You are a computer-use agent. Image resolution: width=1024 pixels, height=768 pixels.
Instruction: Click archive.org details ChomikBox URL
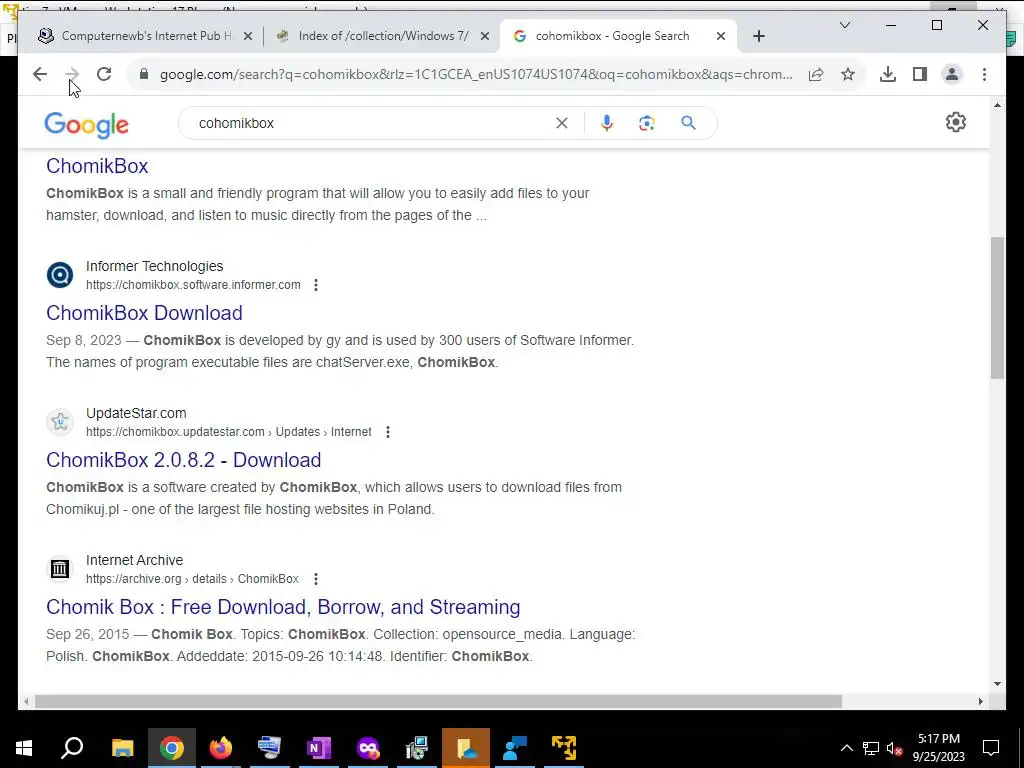(193, 579)
